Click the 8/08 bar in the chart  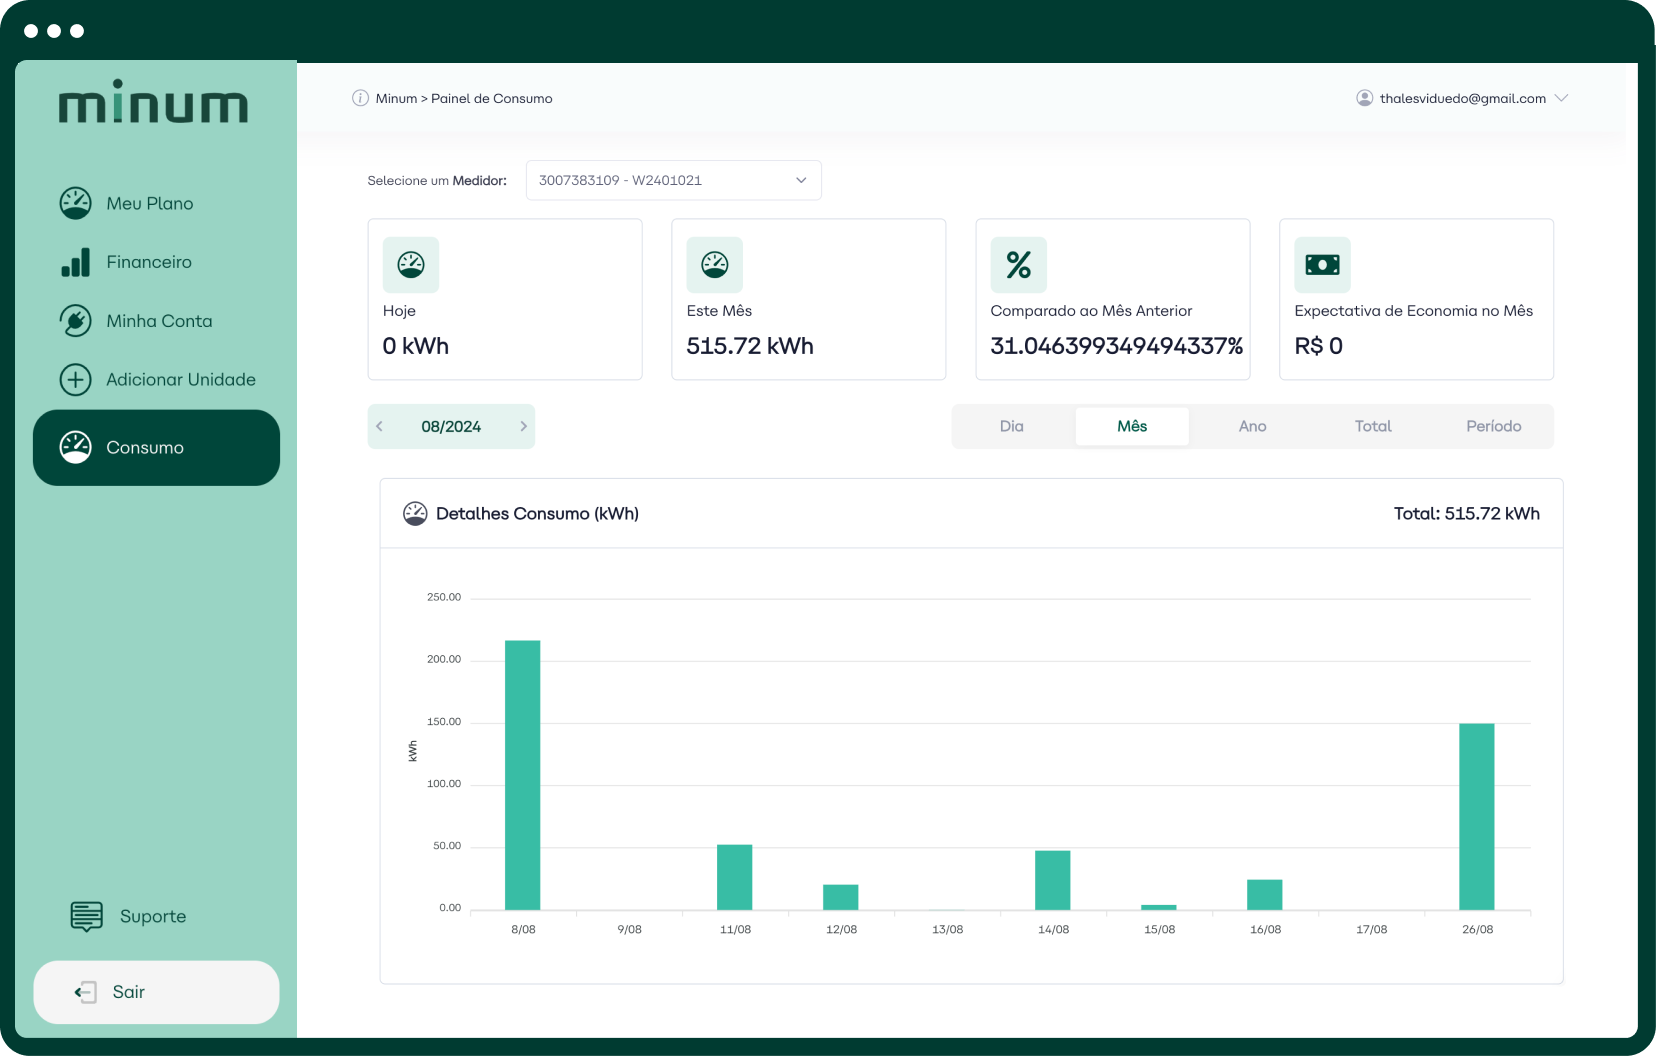pyautogui.click(x=522, y=775)
